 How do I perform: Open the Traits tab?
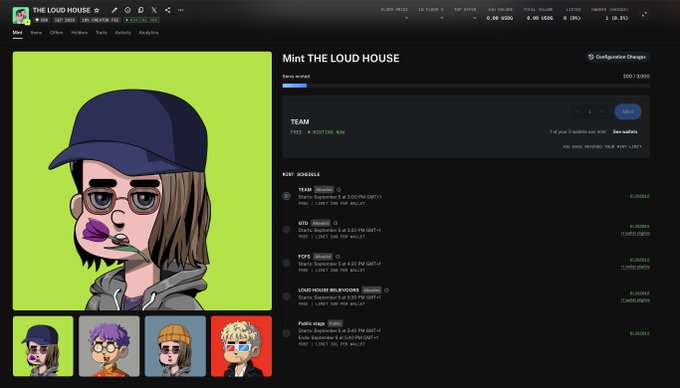point(101,33)
